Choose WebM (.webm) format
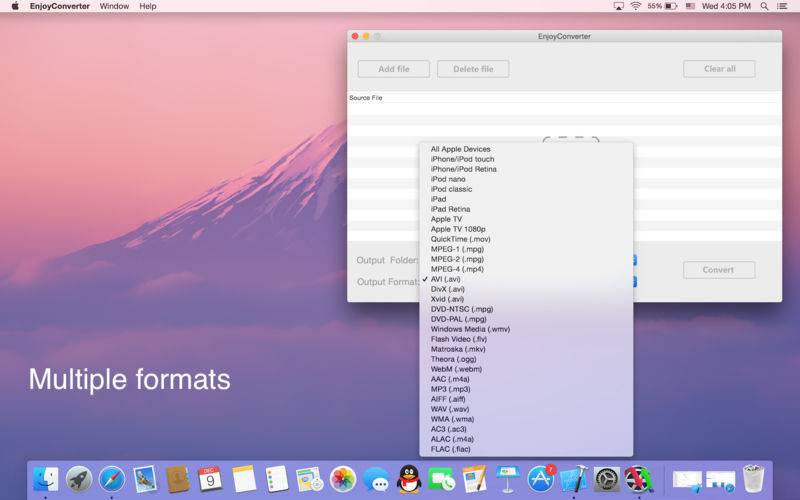Image resolution: width=800 pixels, height=500 pixels. tap(526, 369)
